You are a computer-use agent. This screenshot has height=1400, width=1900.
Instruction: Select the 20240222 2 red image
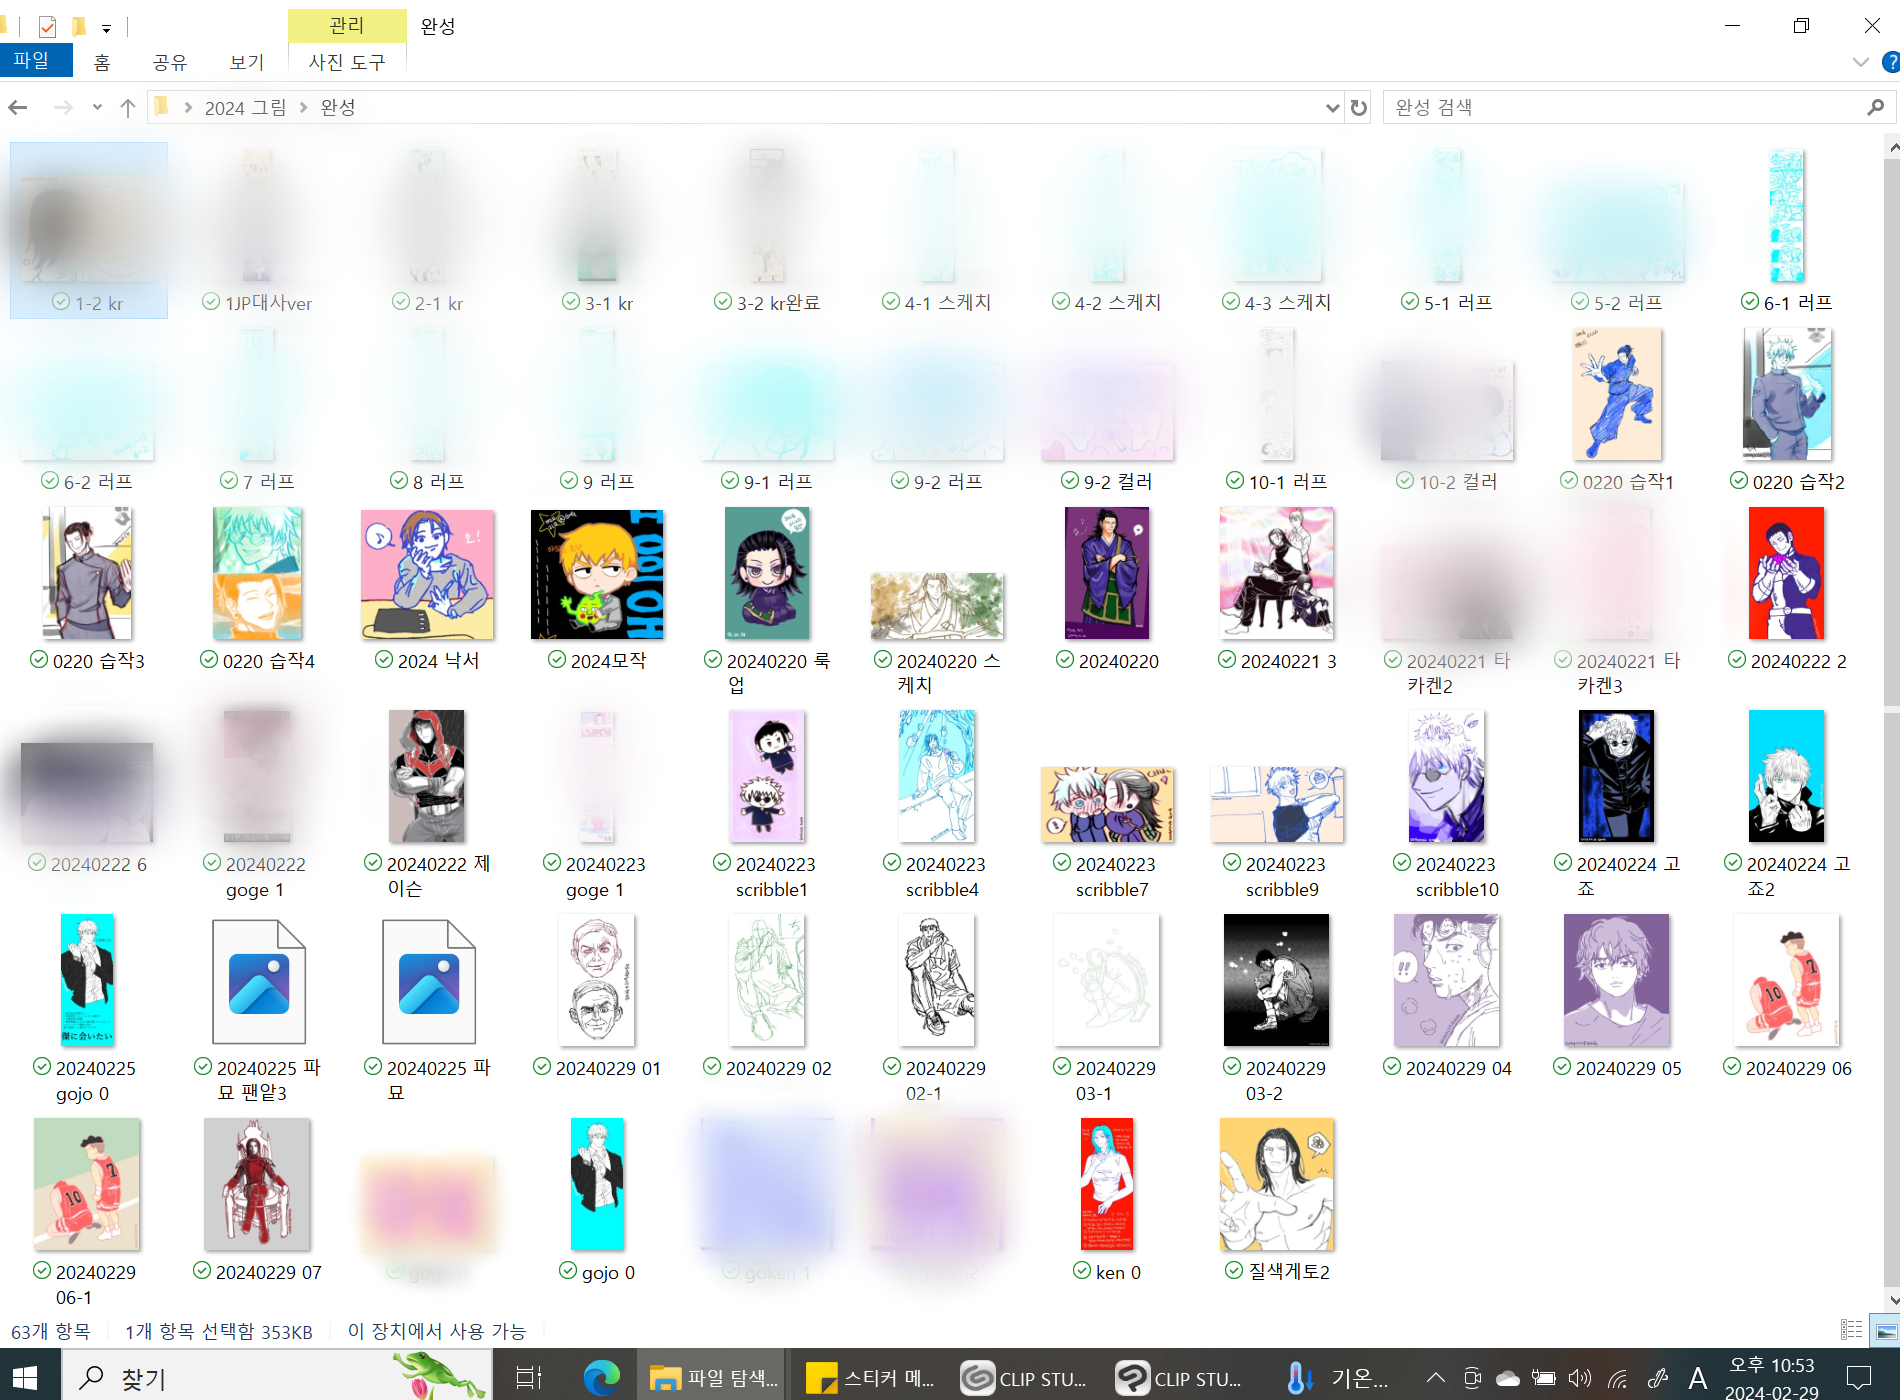[x=1787, y=574]
